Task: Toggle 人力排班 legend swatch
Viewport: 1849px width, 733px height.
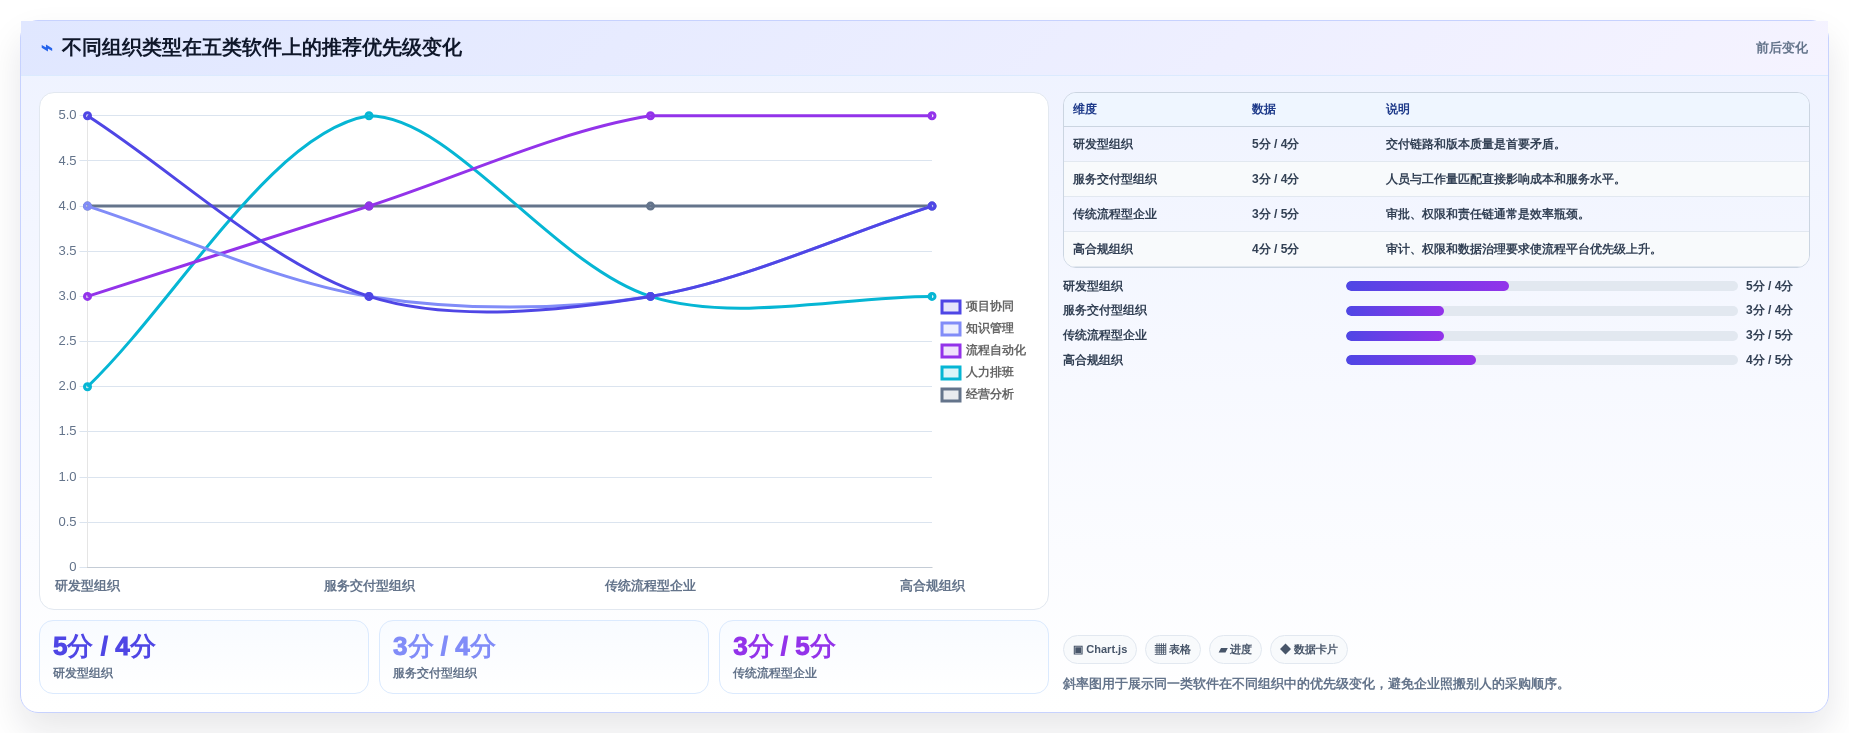Action: coord(951,373)
